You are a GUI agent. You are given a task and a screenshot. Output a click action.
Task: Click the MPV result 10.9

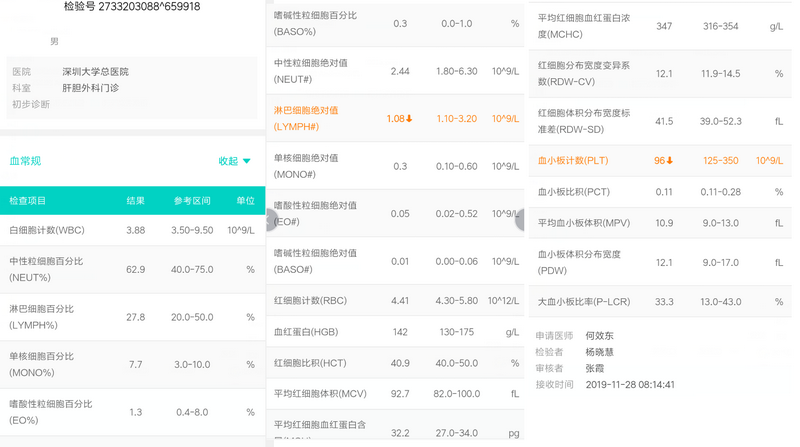(x=664, y=223)
